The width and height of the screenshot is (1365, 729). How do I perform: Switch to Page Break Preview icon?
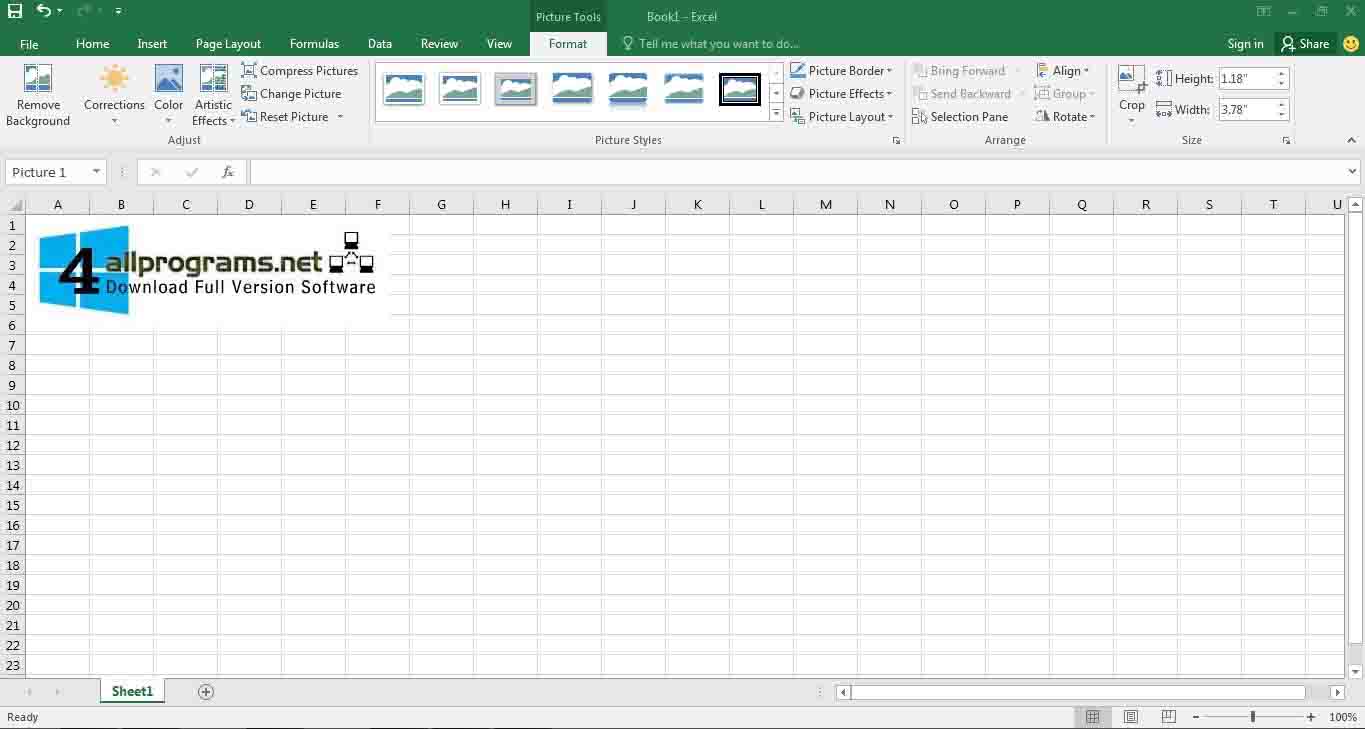click(1168, 717)
